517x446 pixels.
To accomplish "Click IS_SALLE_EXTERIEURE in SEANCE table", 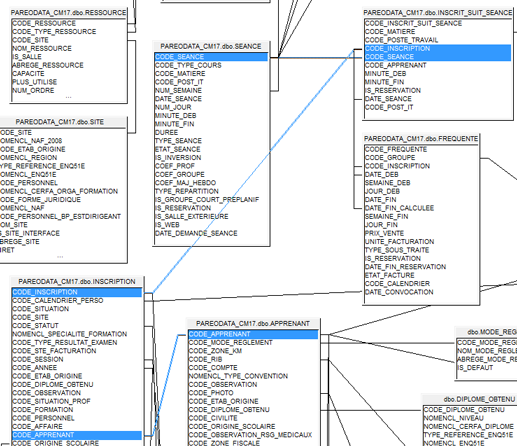I will pos(192,217).
